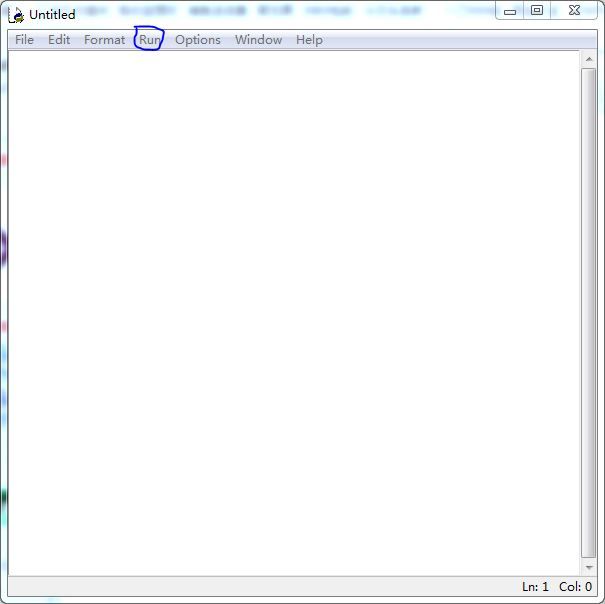Minimize the Untitled window
605x604 pixels.
510,11
